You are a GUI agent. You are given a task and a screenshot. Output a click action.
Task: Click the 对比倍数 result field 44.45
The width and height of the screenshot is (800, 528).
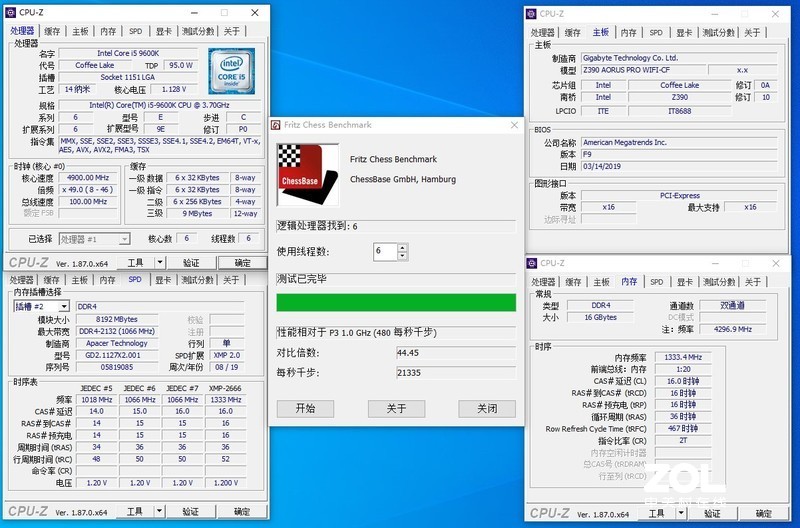[x=456, y=353]
